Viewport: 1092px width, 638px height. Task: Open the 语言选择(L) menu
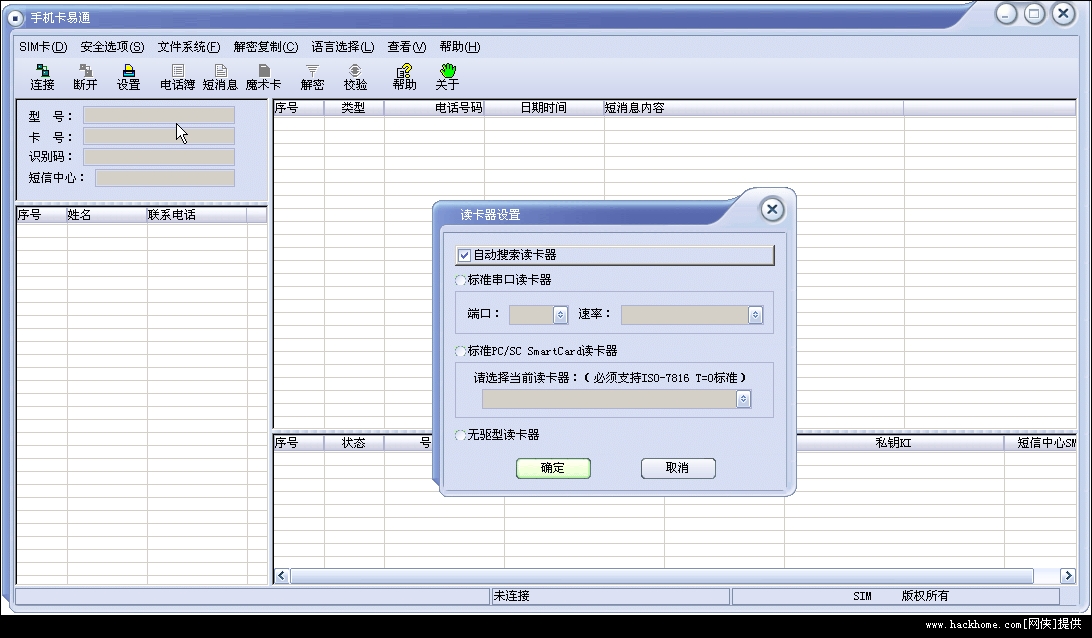click(x=343, y=47)
